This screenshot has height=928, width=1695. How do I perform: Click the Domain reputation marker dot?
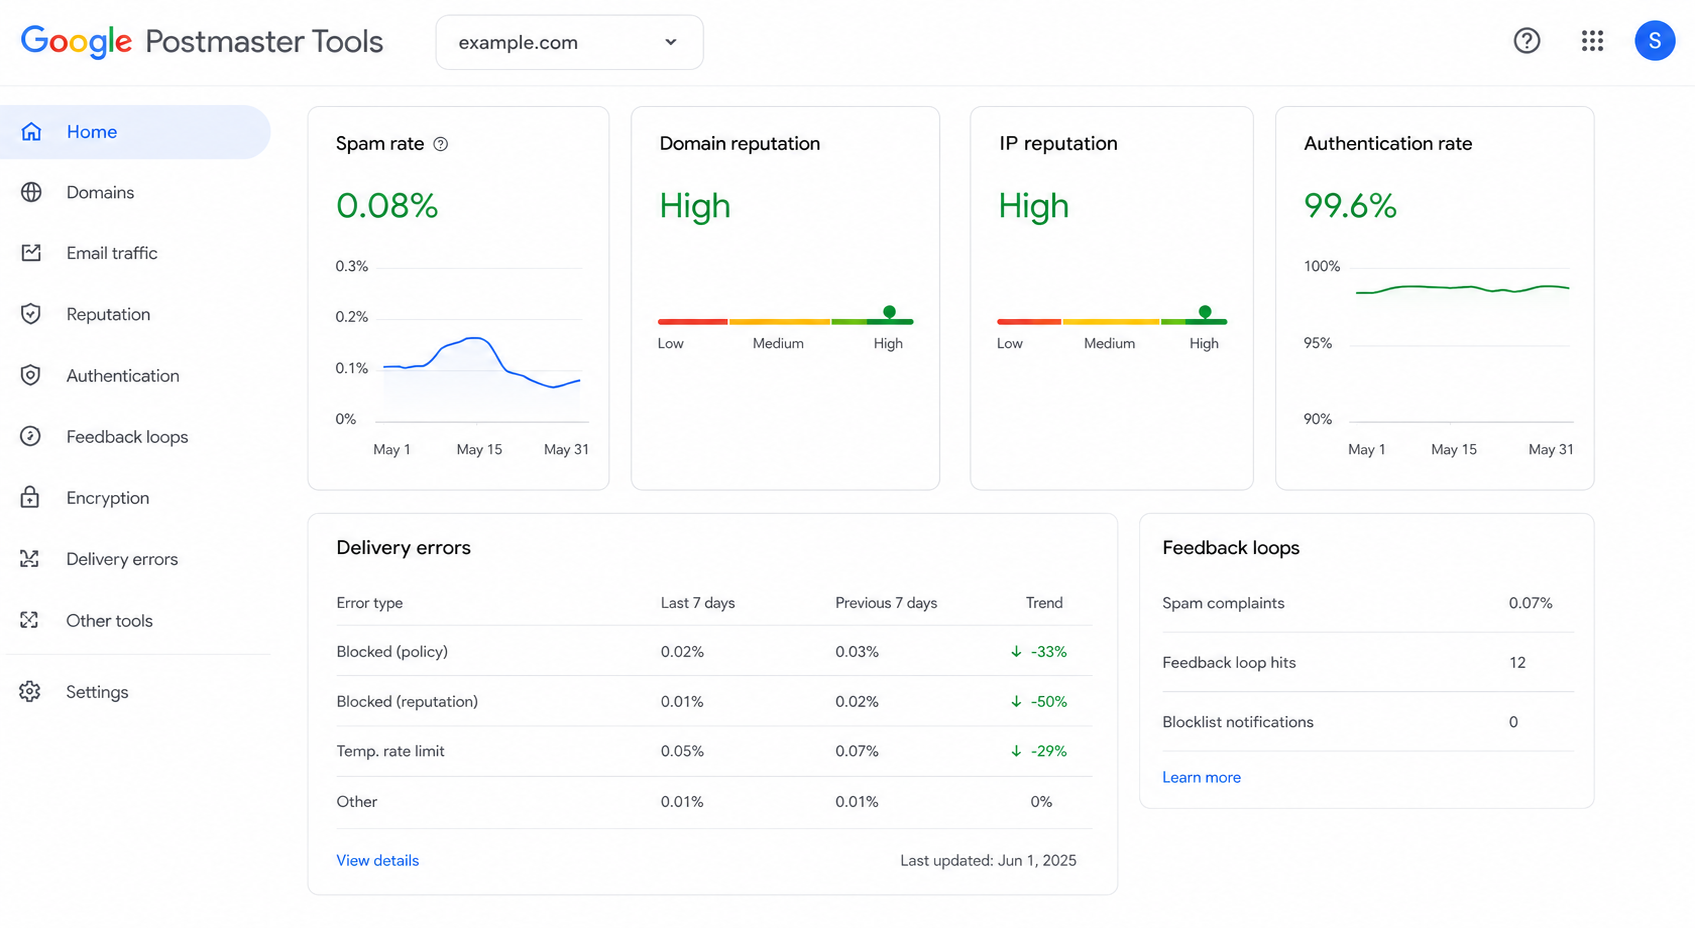tap(889, 312)
